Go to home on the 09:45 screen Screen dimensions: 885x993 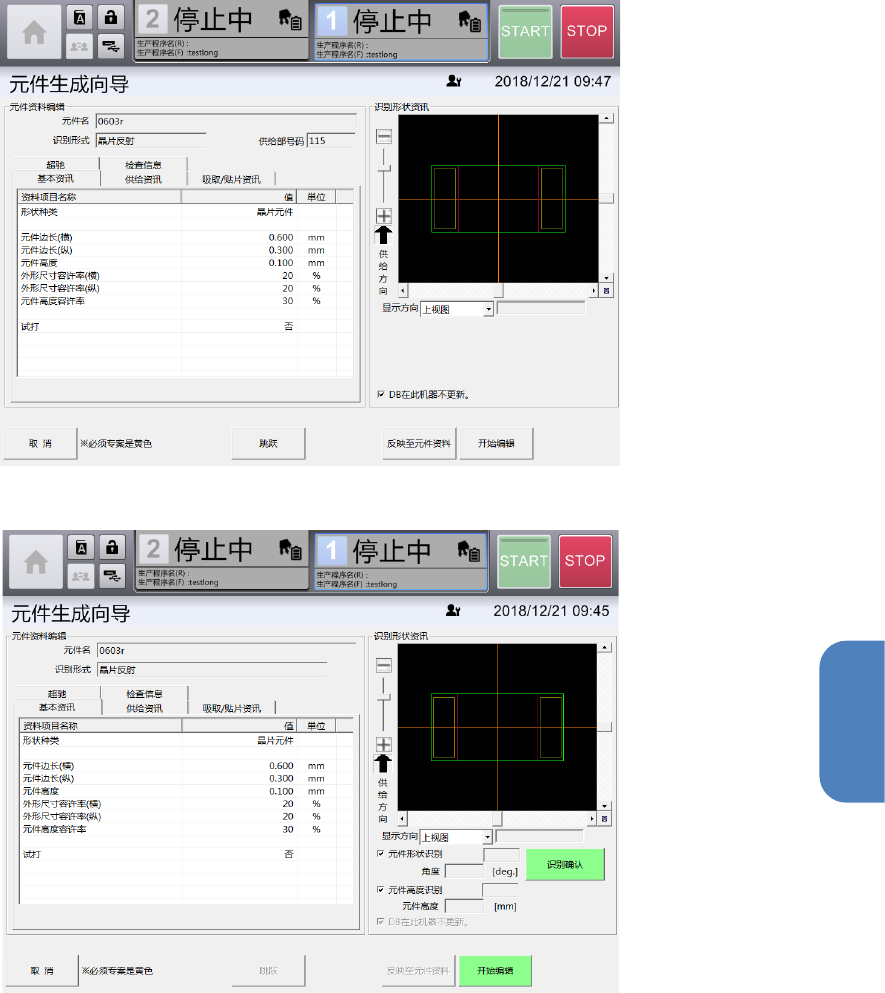35,562
